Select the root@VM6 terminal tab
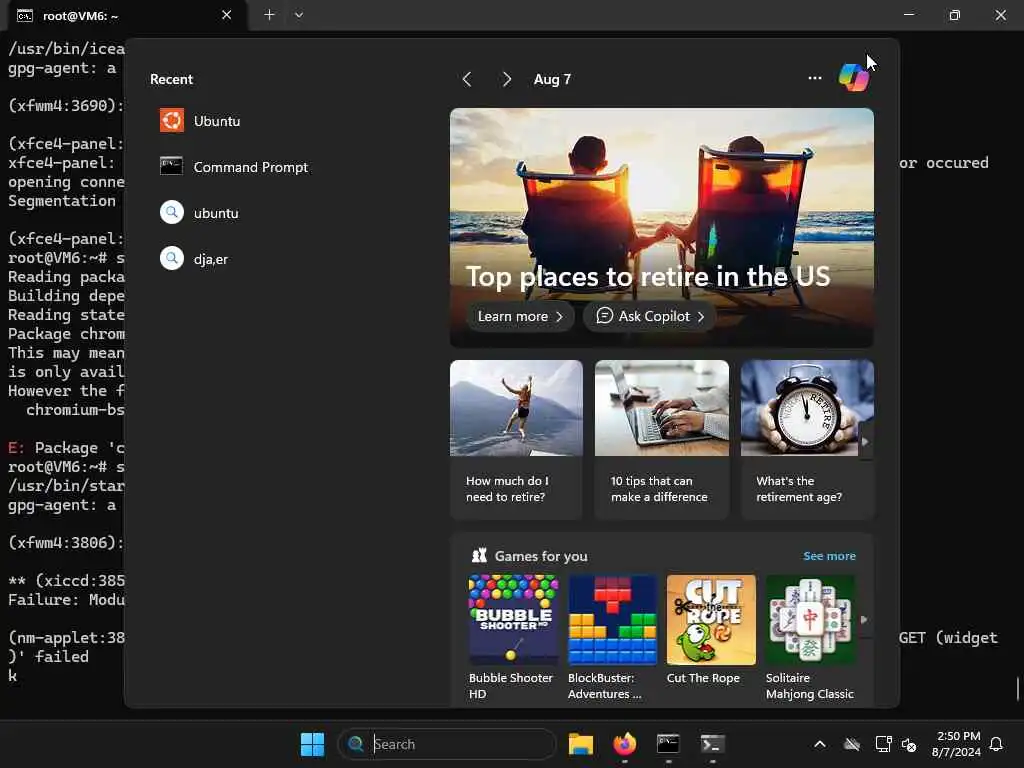Image resolution: width=1024 pixels, height=768 pixels. [127, 16]
